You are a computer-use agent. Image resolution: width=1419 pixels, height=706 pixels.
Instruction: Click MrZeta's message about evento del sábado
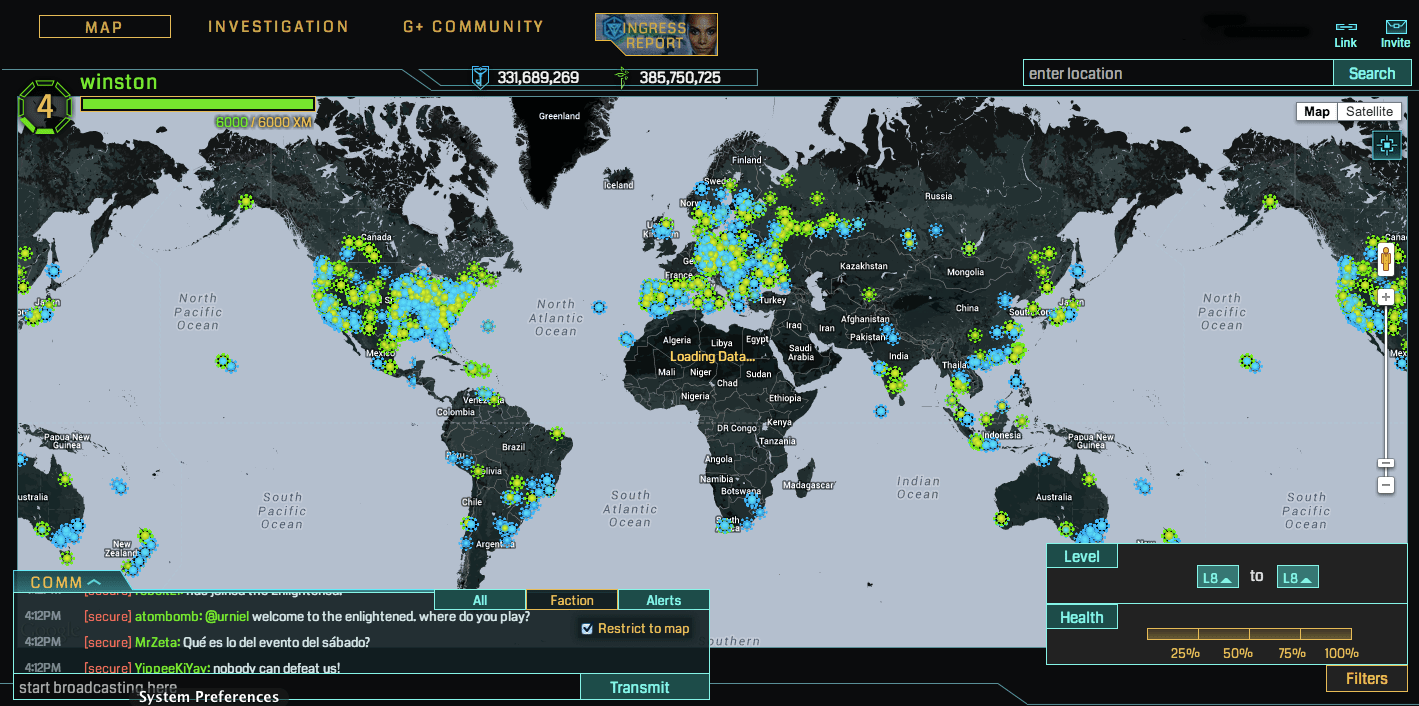pos(277,642)
